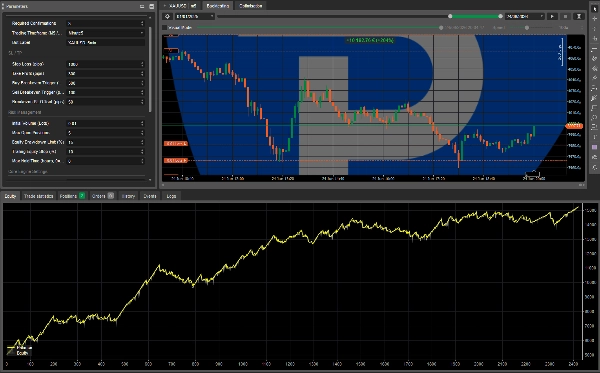Viewport: 600px width, 373px height.
Task: Adjust the Sell Breakeven Trigger stepper
Action: pos(142,93)
